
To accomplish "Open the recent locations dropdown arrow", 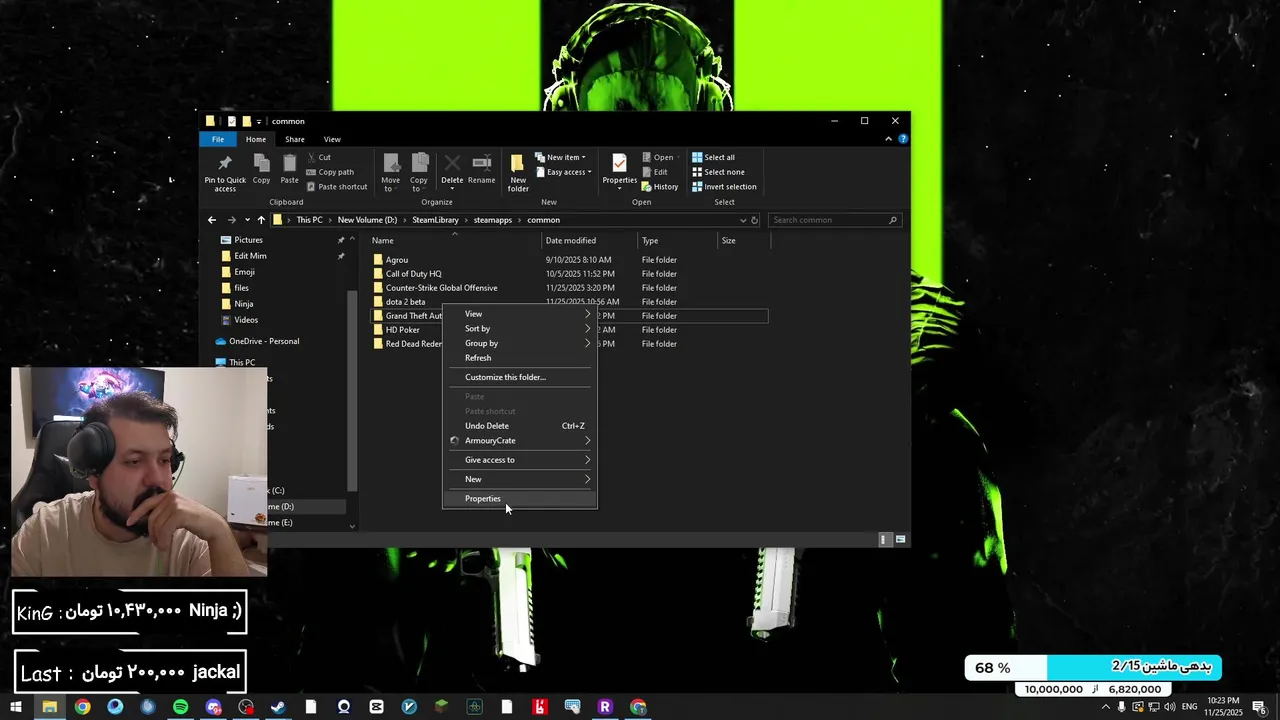I will pos(246,220).
